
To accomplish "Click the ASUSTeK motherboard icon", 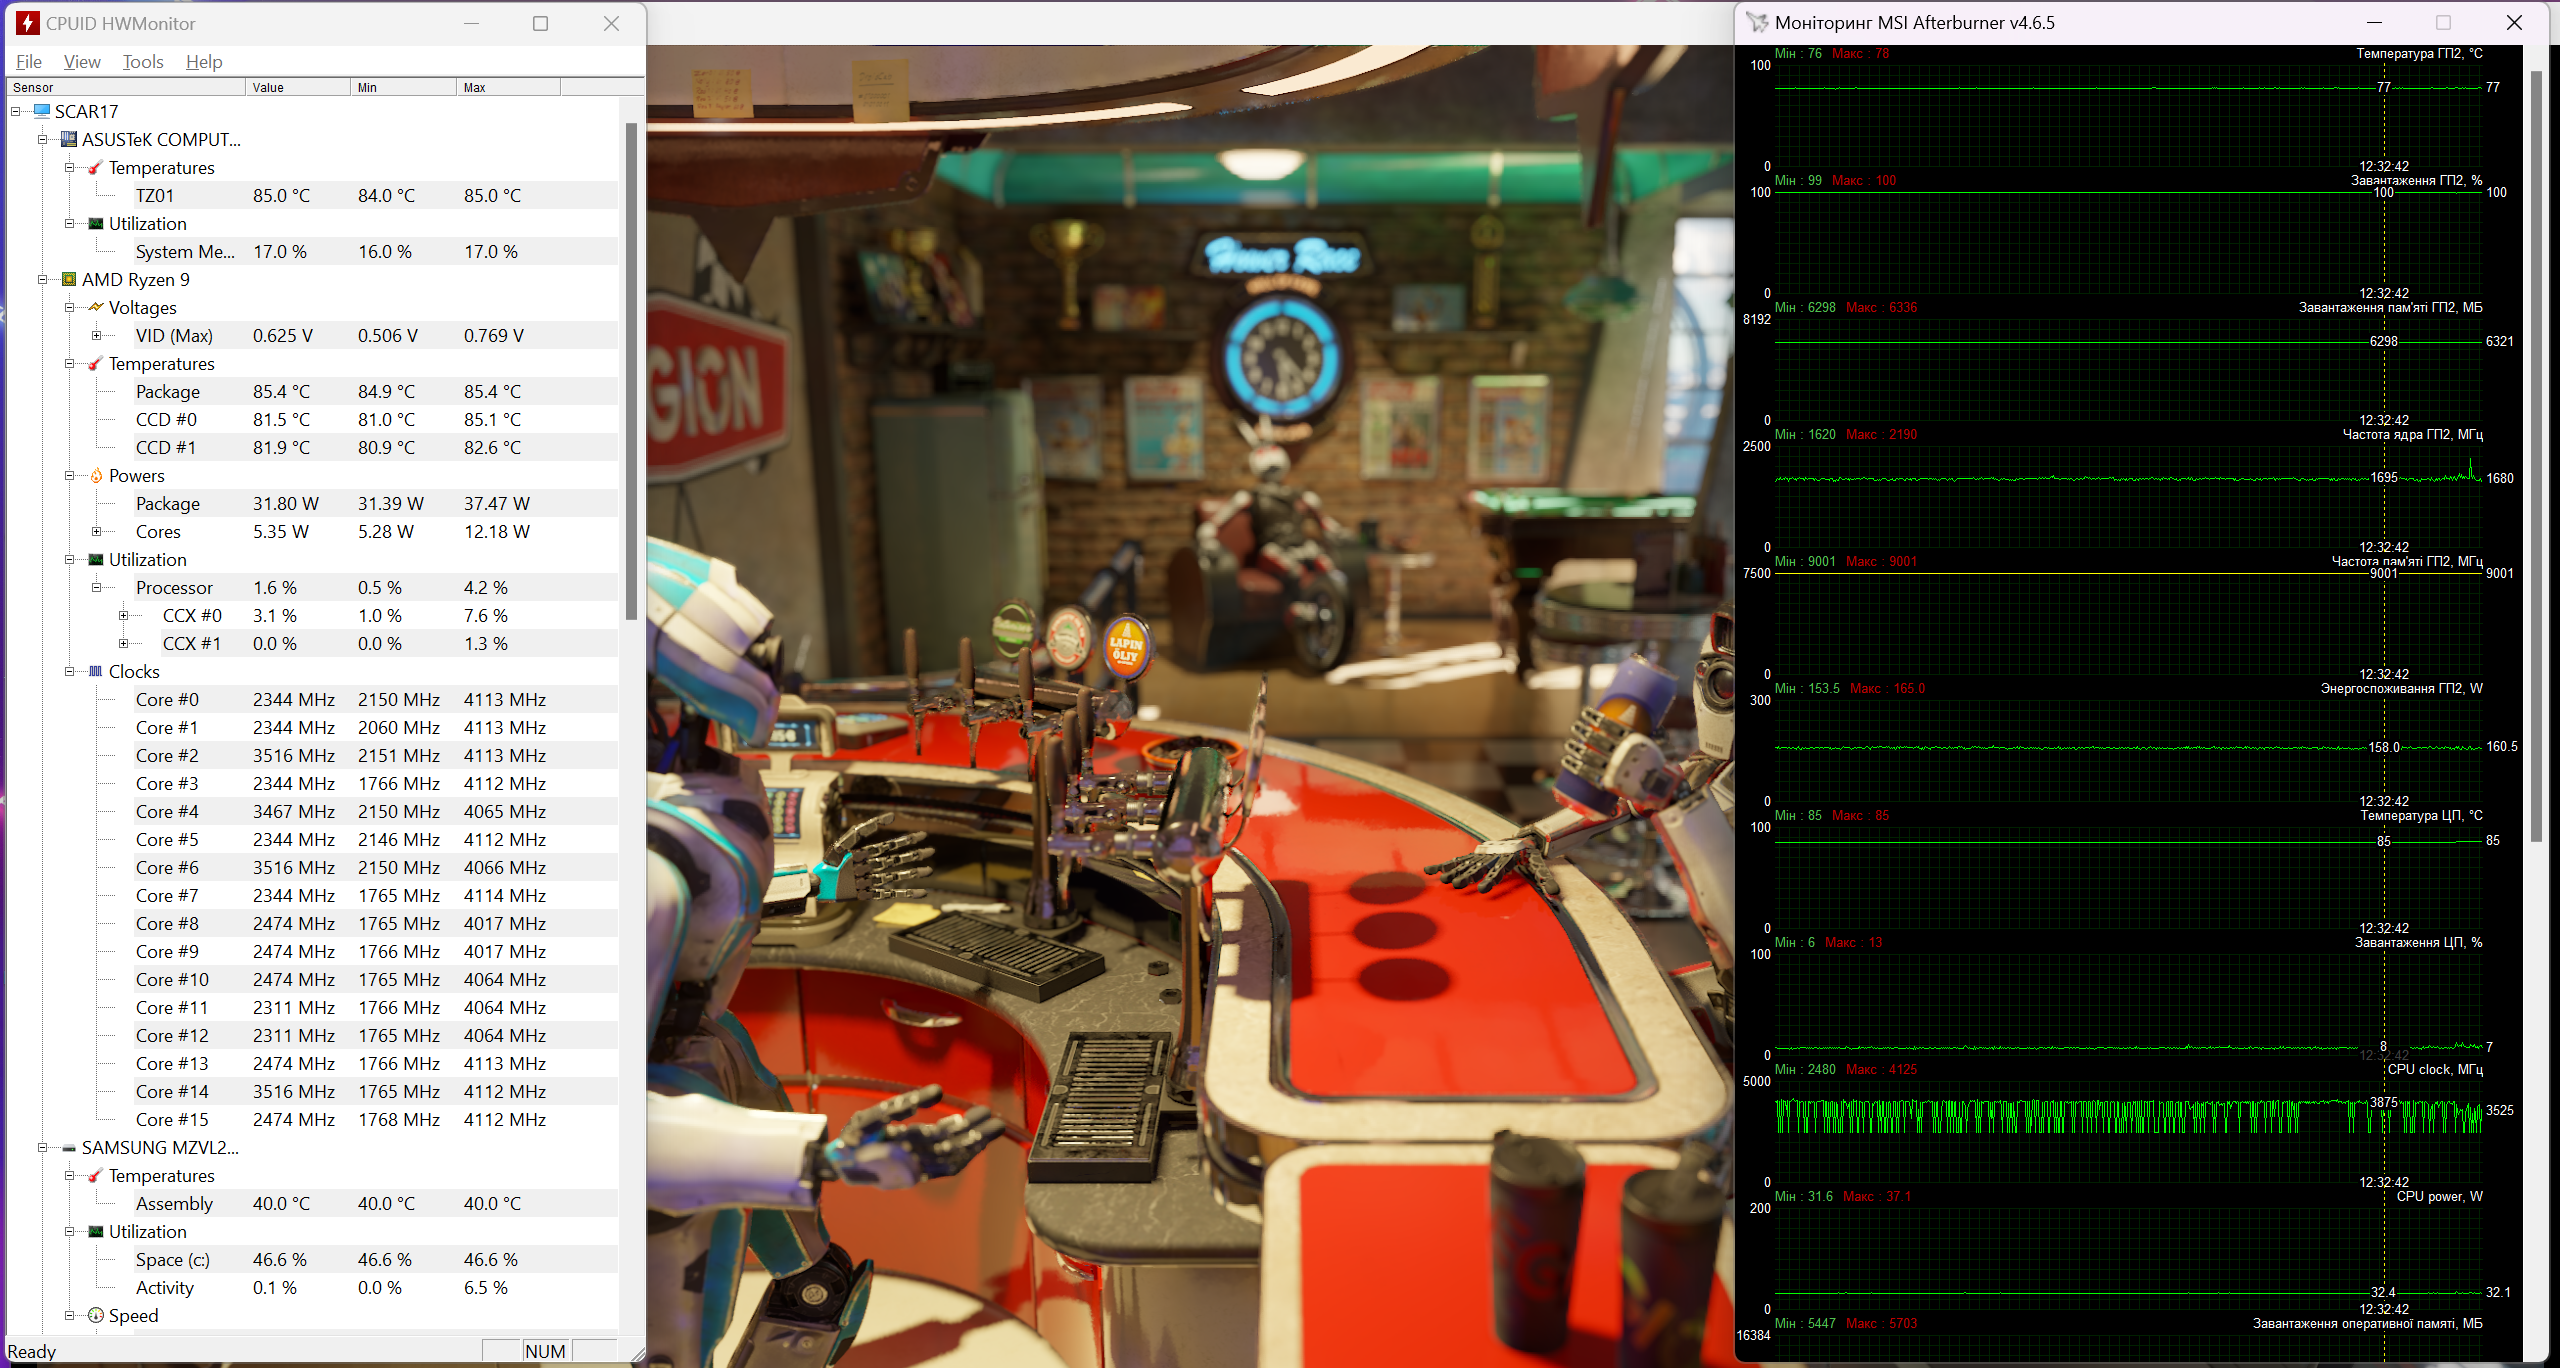I will pyautogui.click(x=69, y=139).
